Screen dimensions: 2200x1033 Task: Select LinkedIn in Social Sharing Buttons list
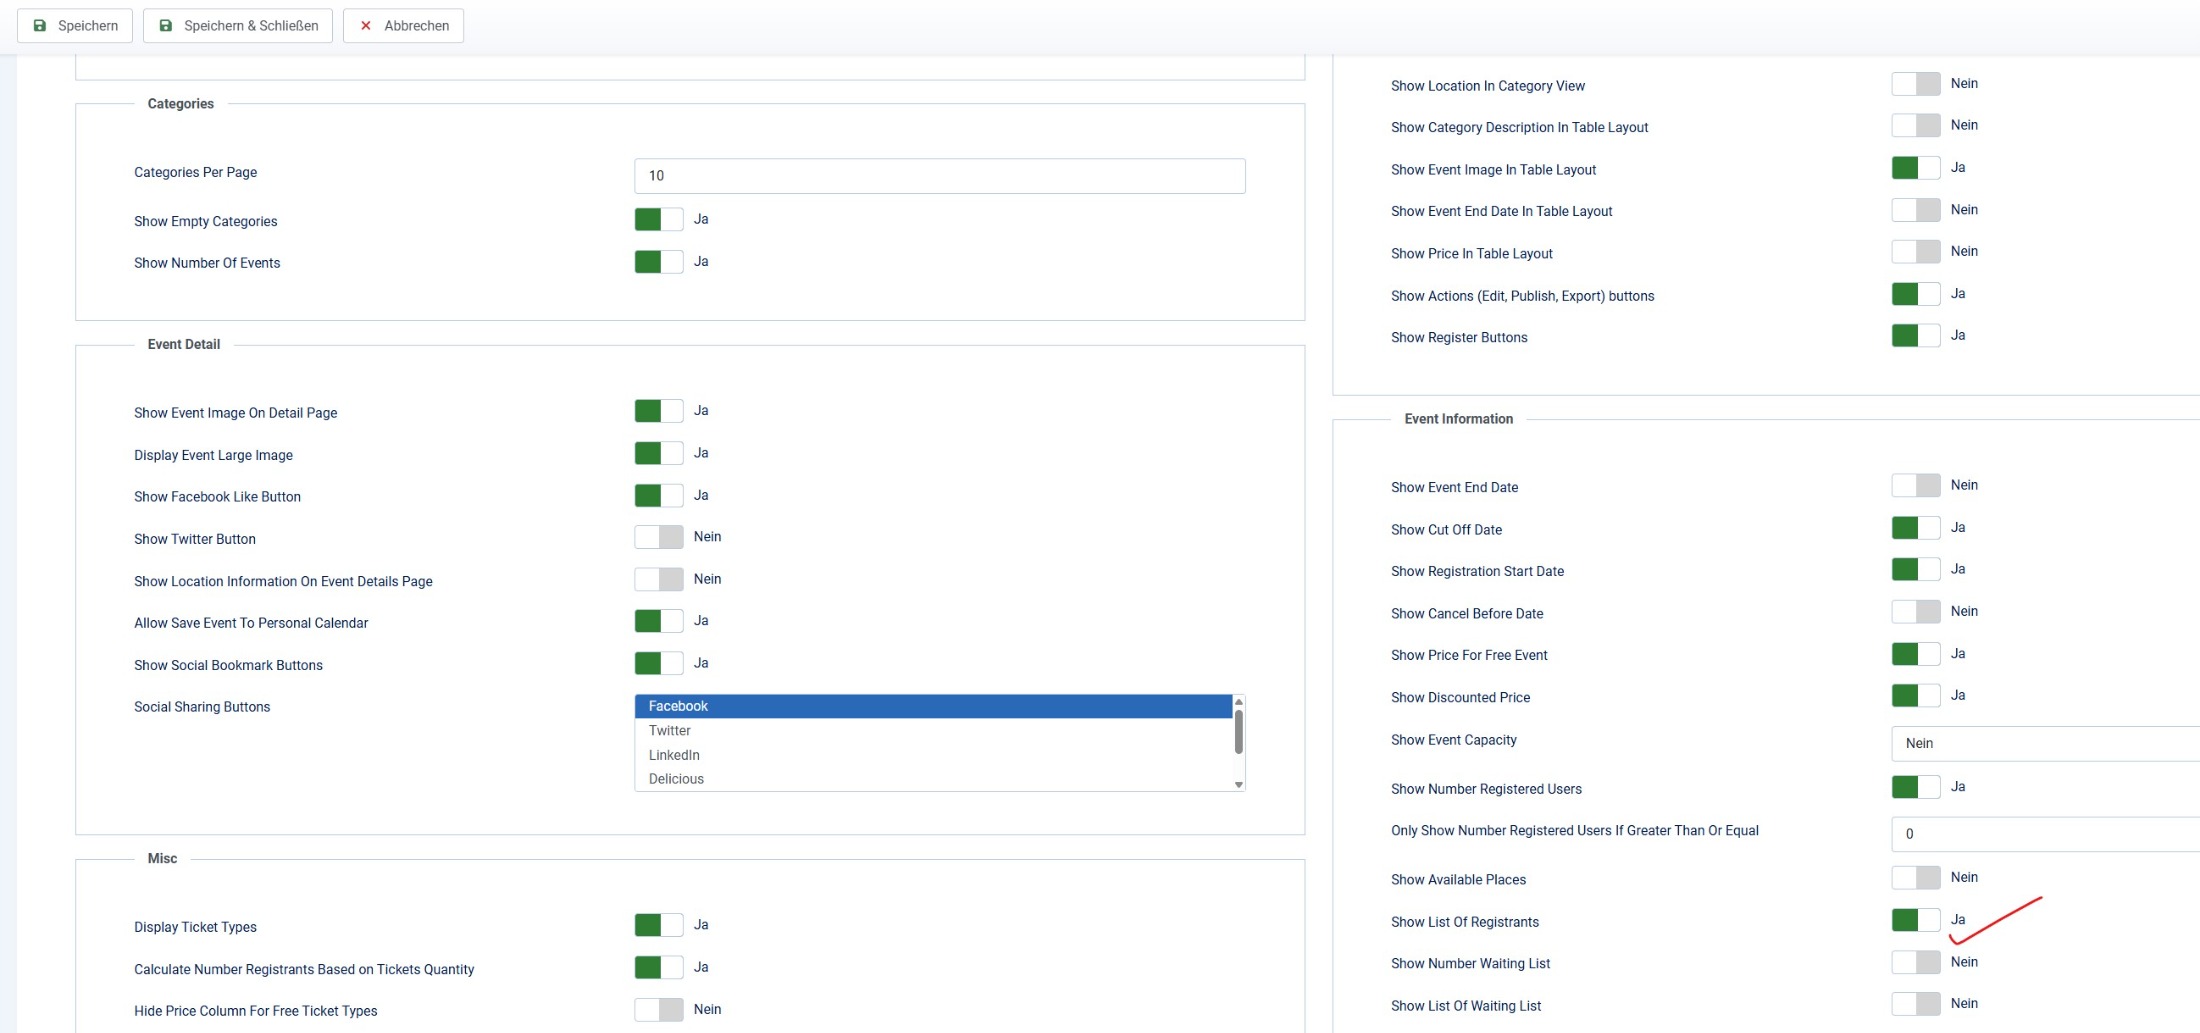(x=674, y=755)
